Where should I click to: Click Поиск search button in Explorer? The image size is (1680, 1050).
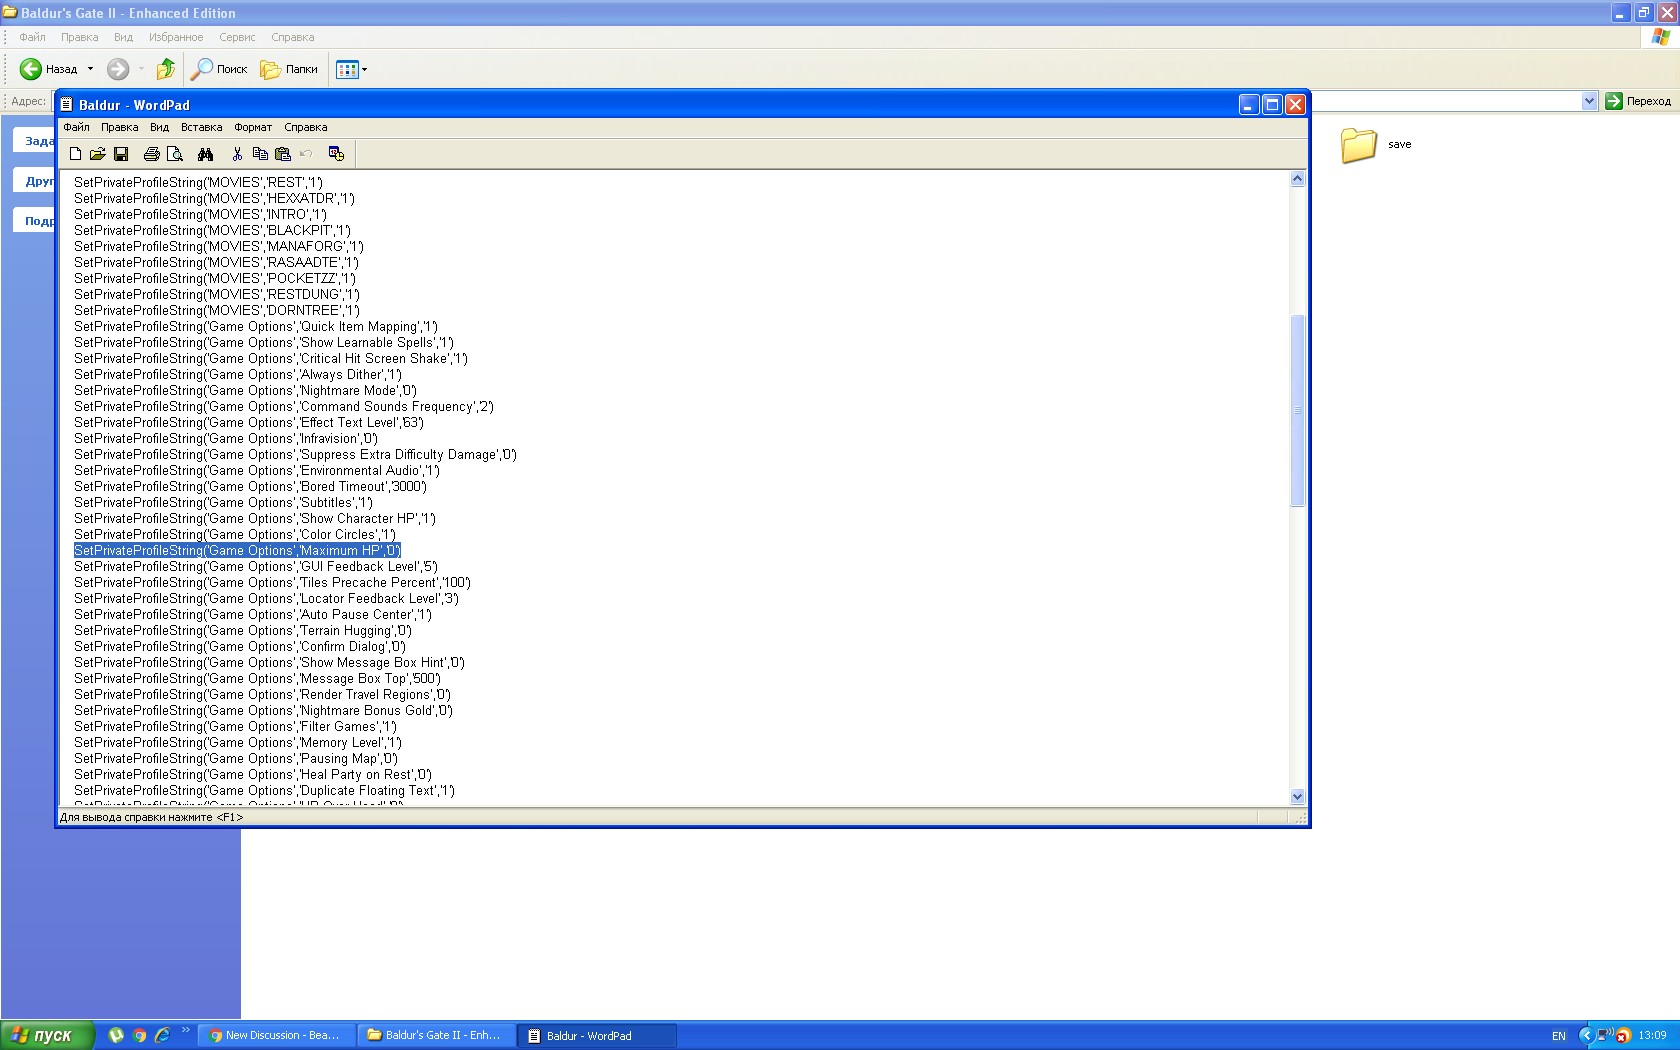tap(219, 69)
